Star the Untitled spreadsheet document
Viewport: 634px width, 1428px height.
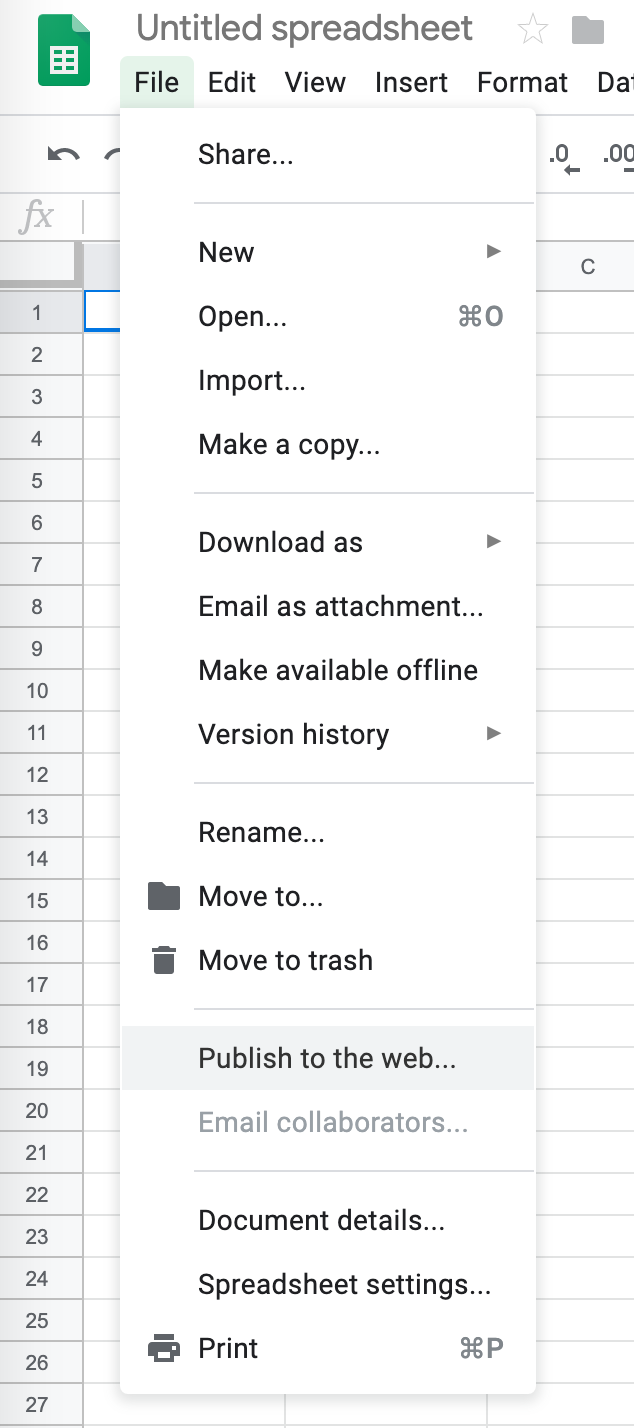coord(532,30)
